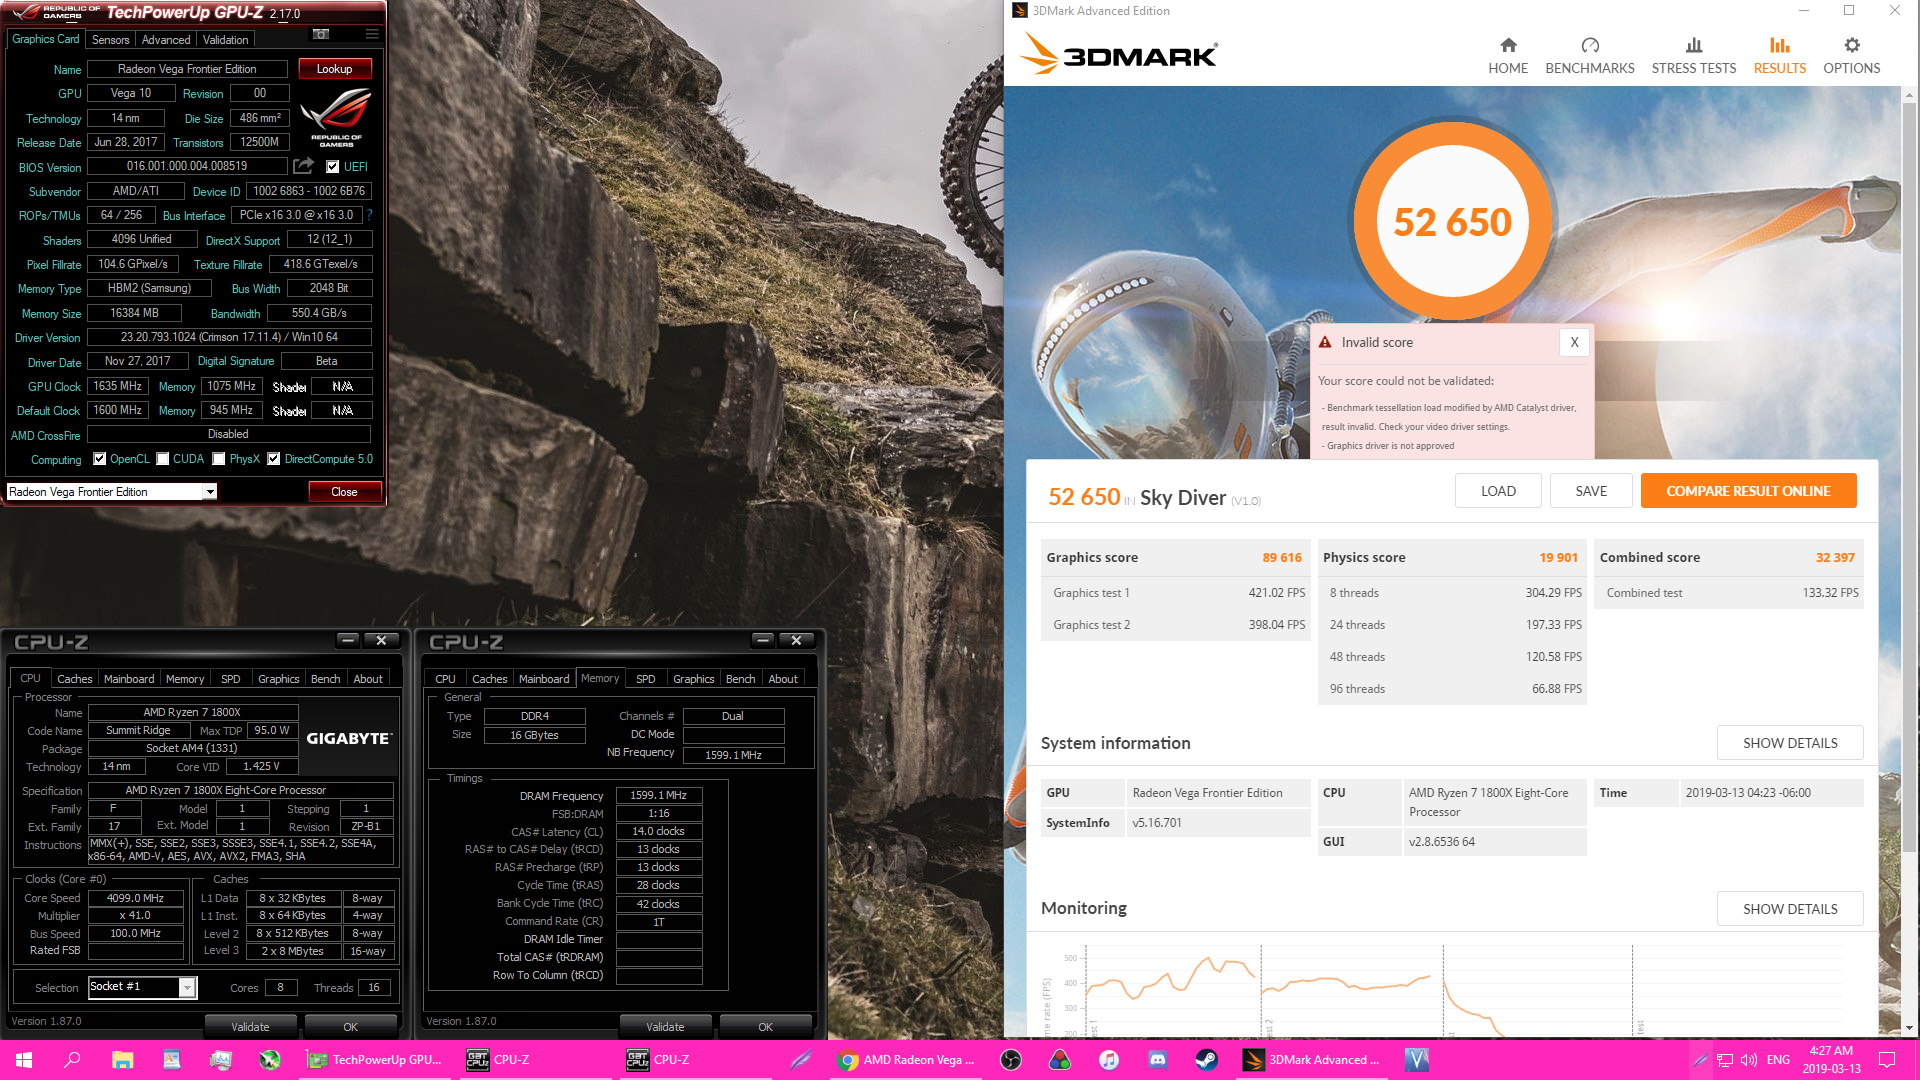Open the Benchmarks gauge icon in 3DMark
This screenshot has width=1920, height=1080.
tap(1590, 45)
